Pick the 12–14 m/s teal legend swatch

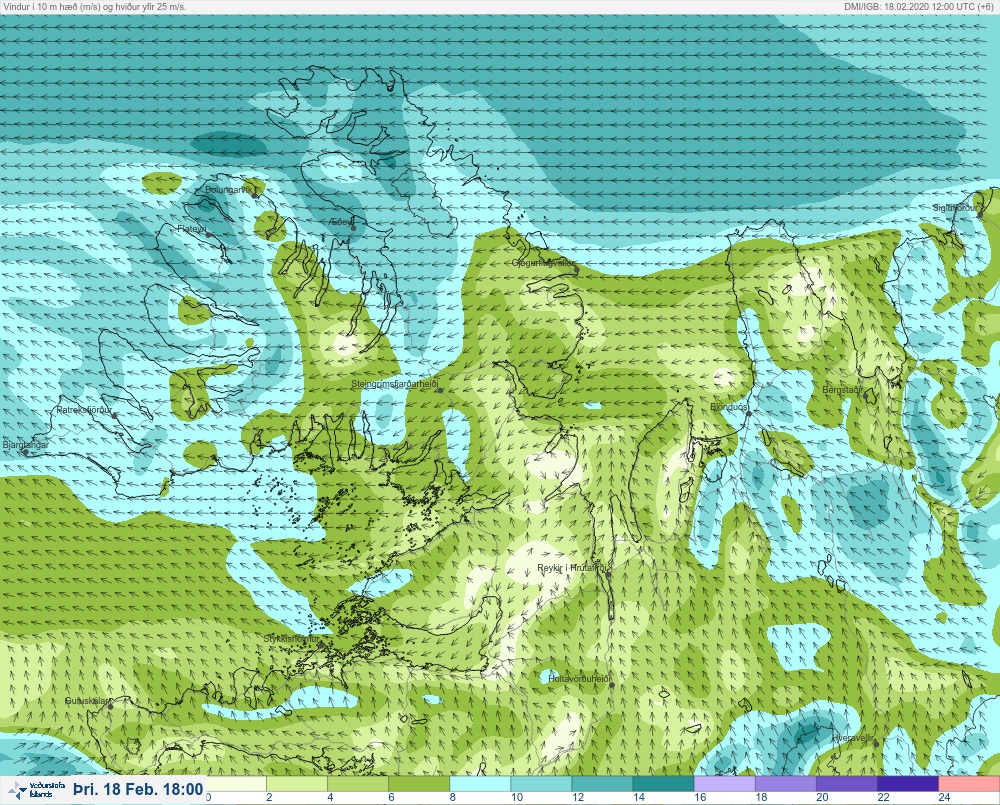(603, 783)
